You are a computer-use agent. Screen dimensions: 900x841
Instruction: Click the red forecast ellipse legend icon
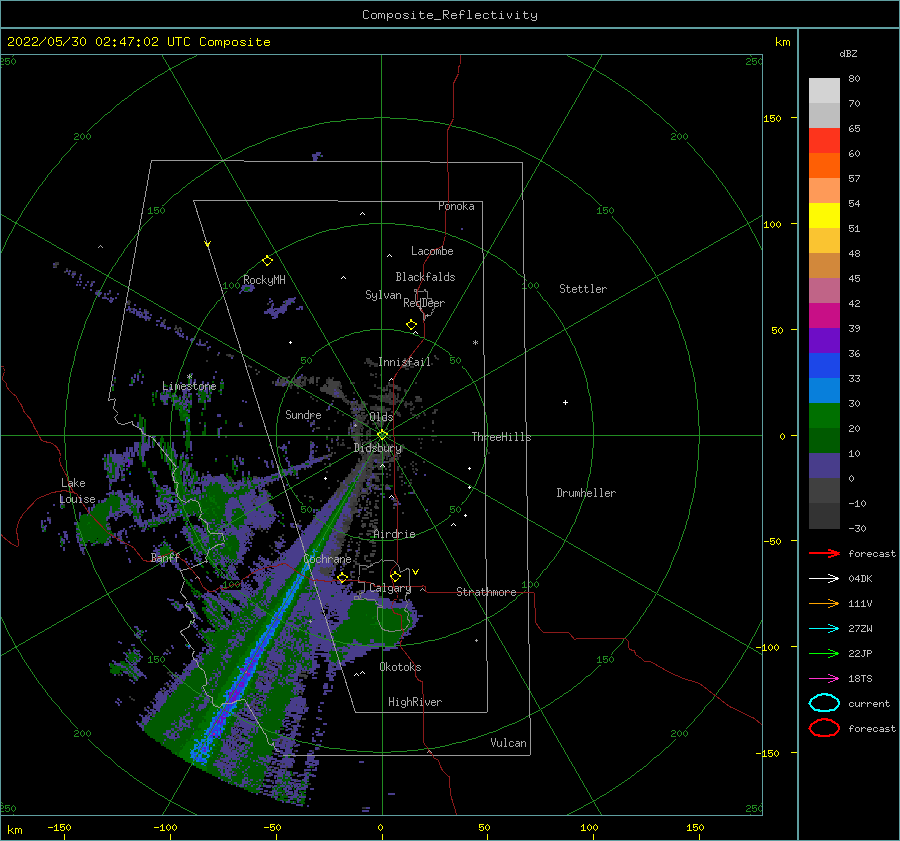tap(824, 728)
